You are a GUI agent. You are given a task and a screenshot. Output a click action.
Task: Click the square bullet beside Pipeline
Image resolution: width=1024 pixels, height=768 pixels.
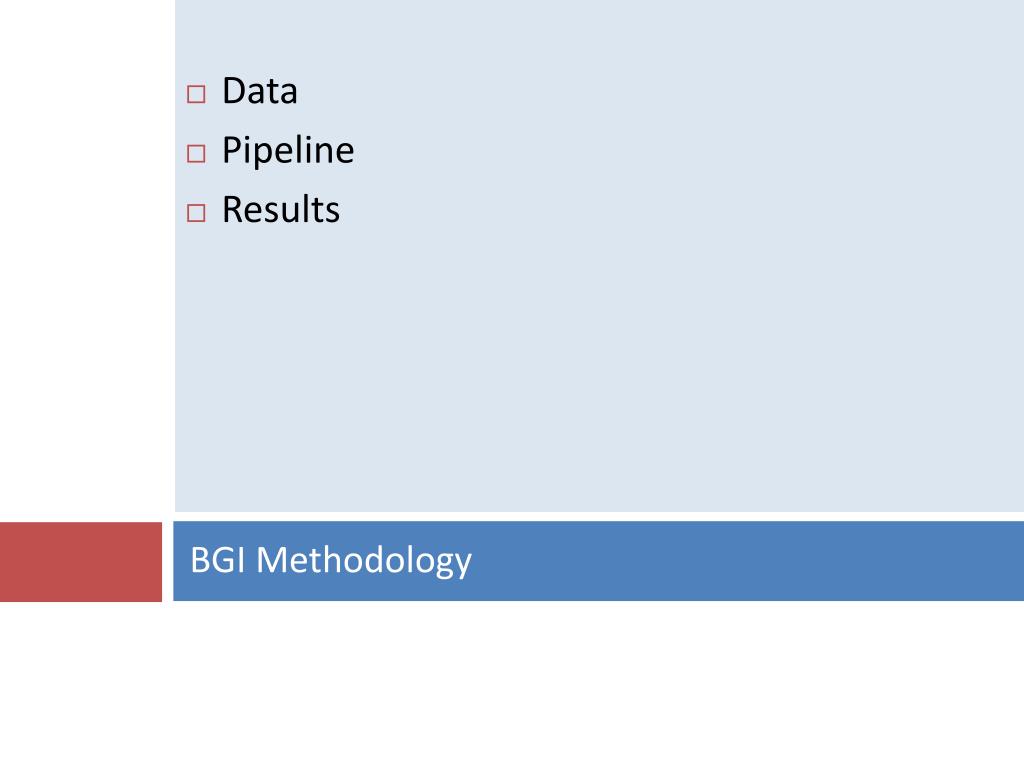click(196, 153)
